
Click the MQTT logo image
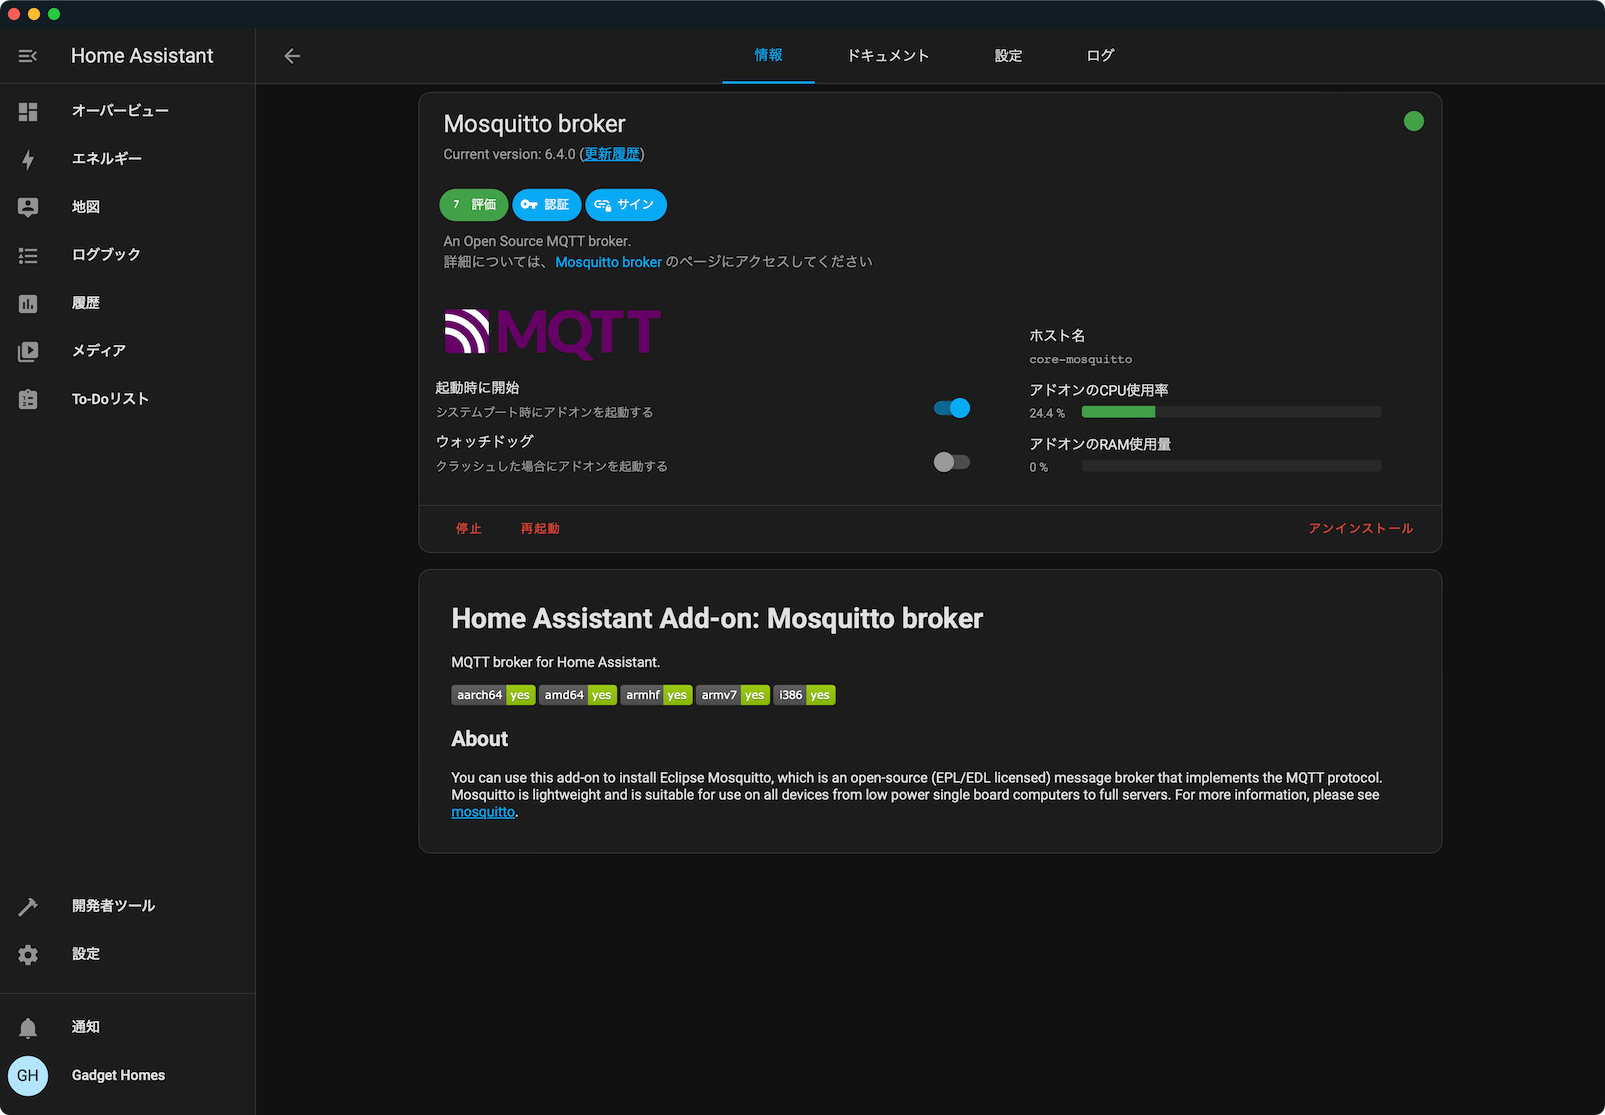552,333
